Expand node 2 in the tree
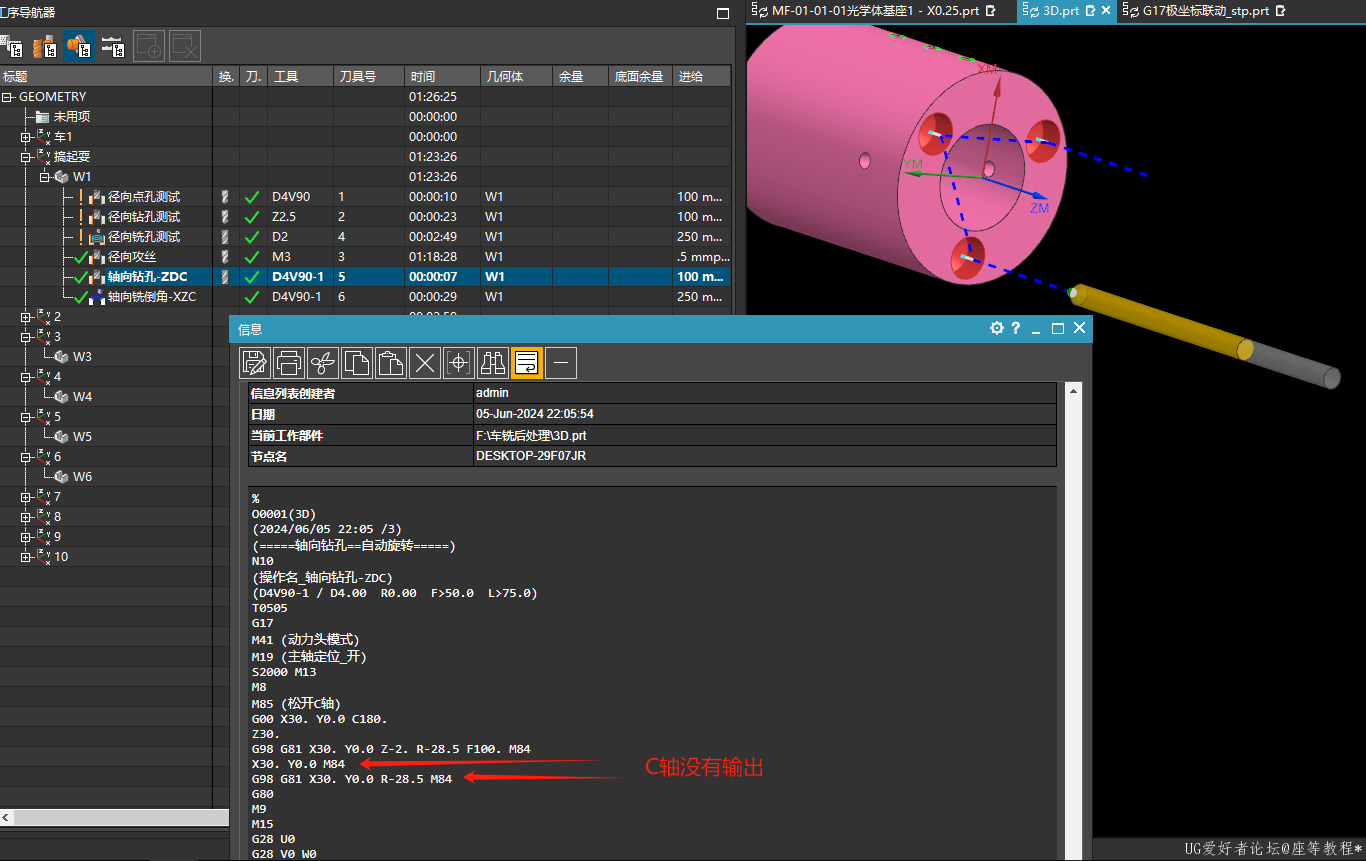 tap(26, 317)
